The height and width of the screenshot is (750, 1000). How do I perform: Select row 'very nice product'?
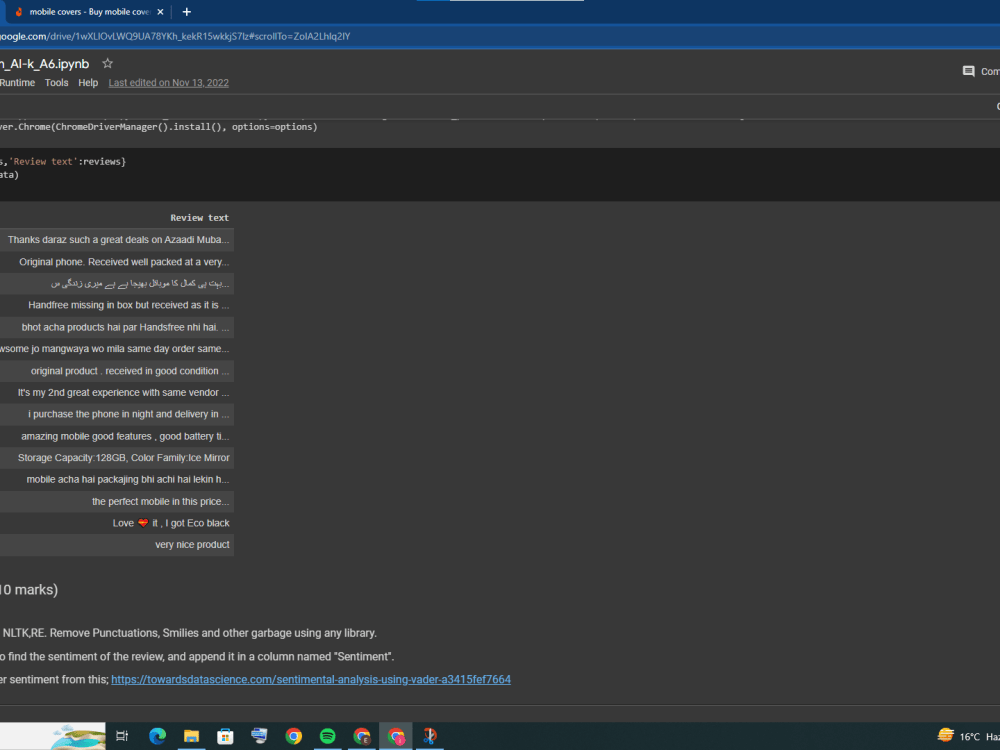(117, 545)
